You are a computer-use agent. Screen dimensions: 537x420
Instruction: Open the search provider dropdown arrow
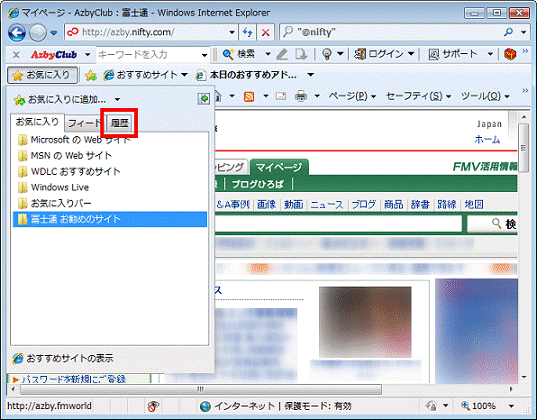coord(523,33)
